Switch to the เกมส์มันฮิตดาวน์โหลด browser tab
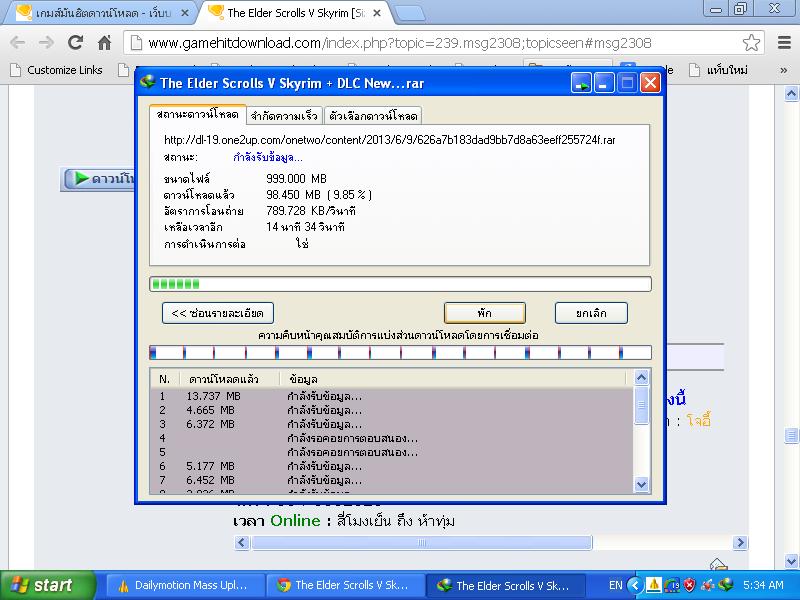 pos(100,13)
